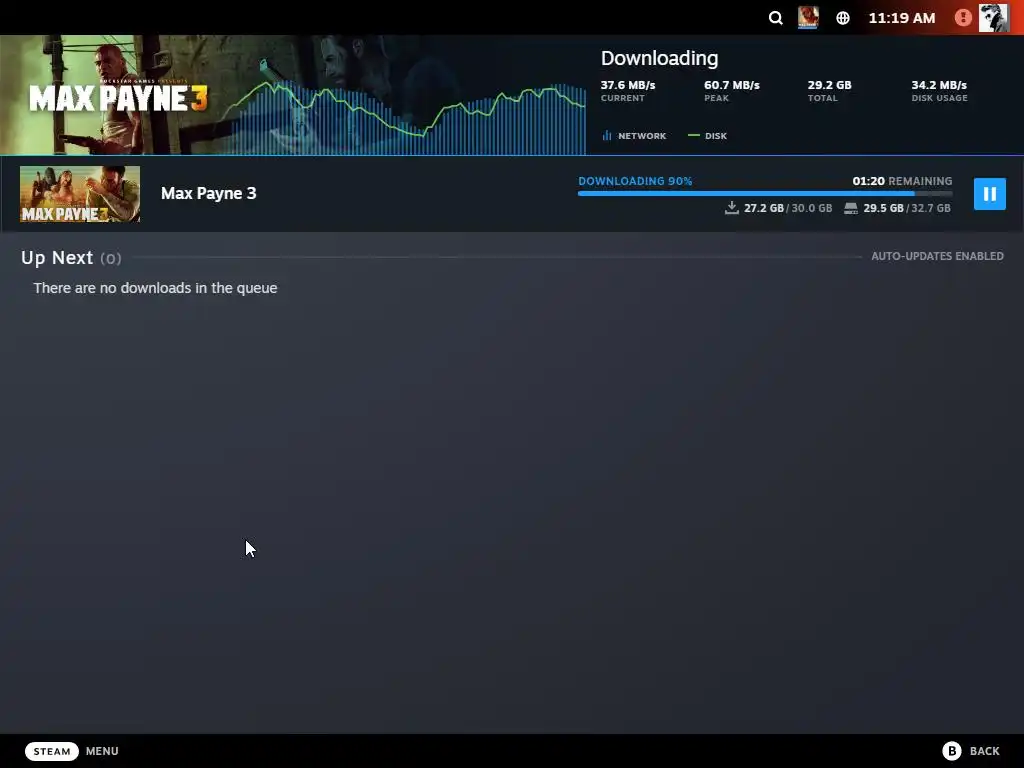Open the red alert notification icon
The height and width of the screenshot is (768, 1024).
[963, 18]
